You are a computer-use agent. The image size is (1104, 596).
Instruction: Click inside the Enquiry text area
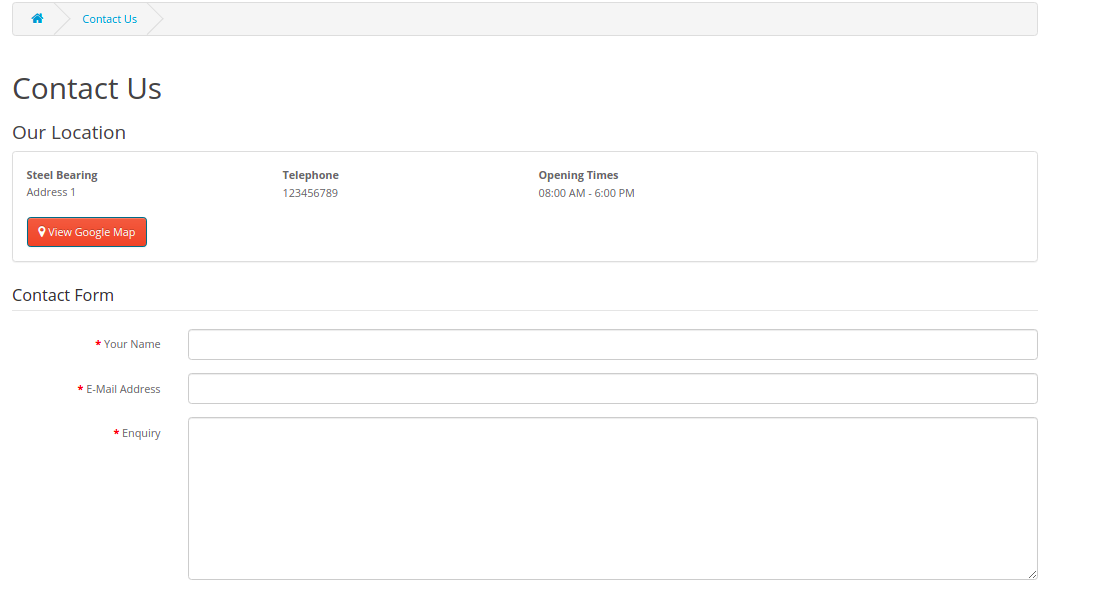pos(613,499)
